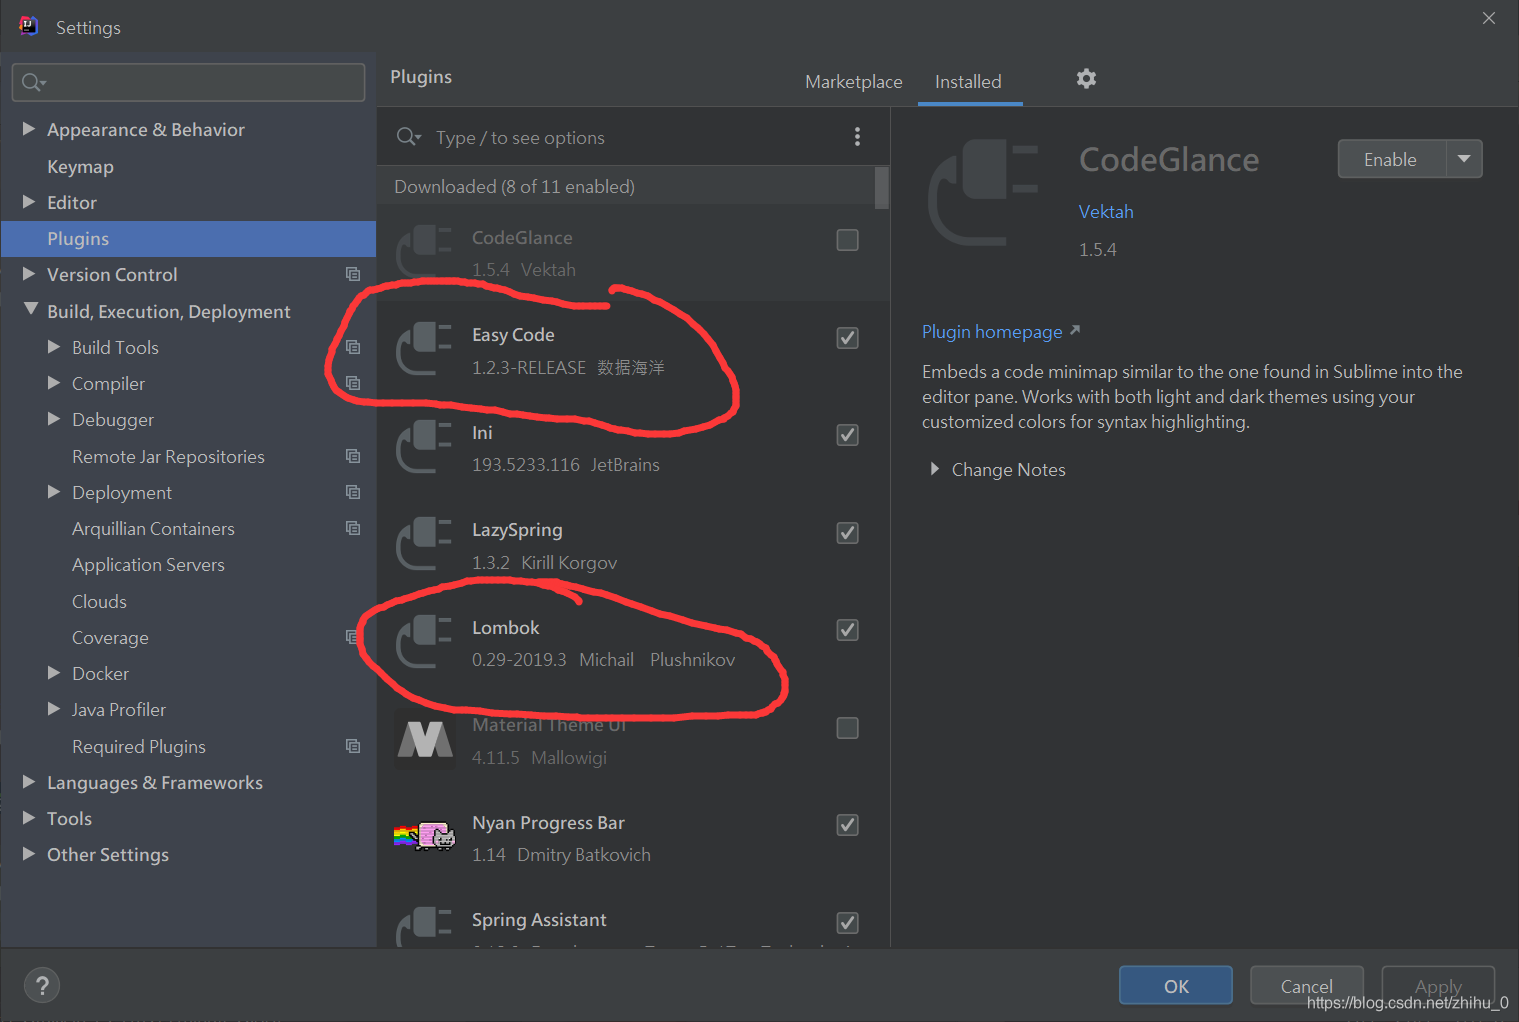The image size is (1519, 1022).
Task: Click the large CodeGlance icon in details pane
Action: click(x=983, y=193)
